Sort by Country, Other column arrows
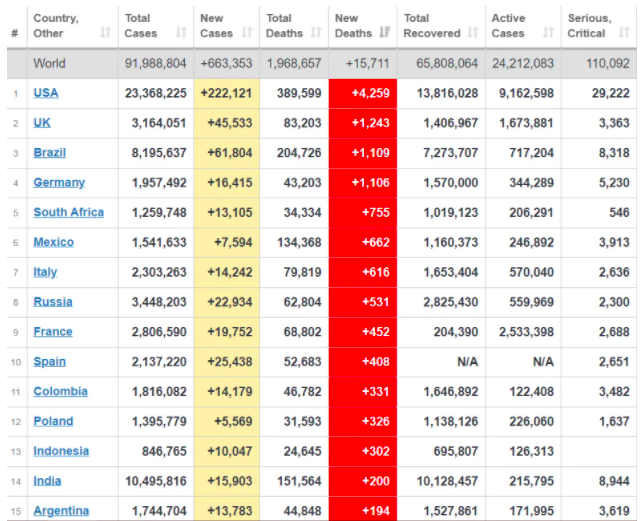The height and width of the screenshot is (521, 640). 105,32
